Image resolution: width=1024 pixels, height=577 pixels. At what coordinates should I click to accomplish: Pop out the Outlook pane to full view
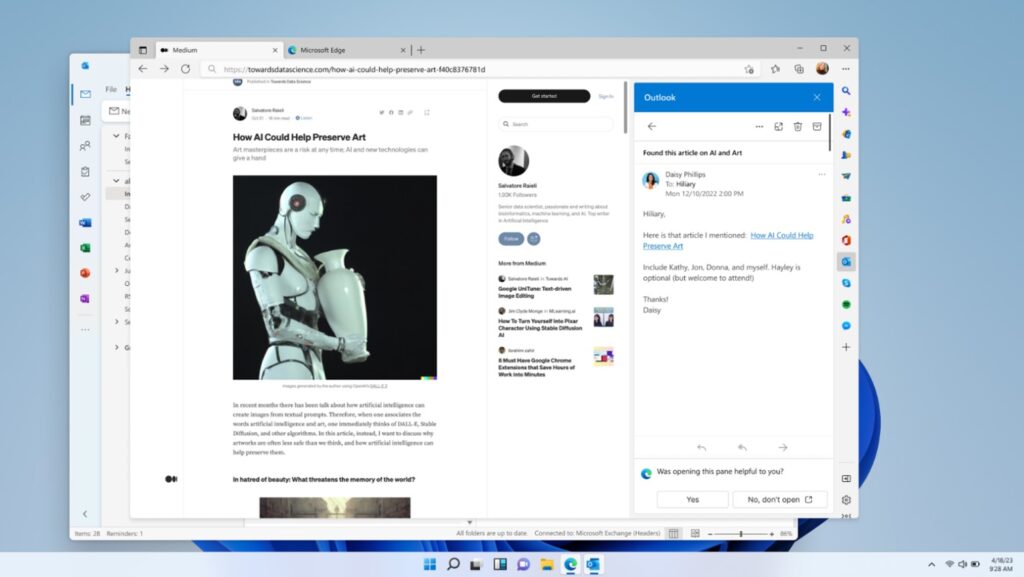pos(779,127)
